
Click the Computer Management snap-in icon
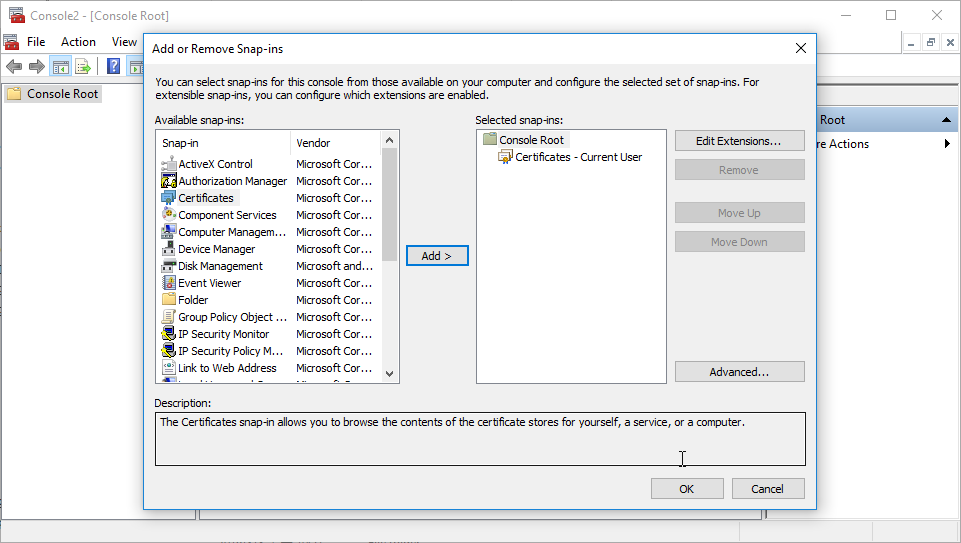click(169, 232)
